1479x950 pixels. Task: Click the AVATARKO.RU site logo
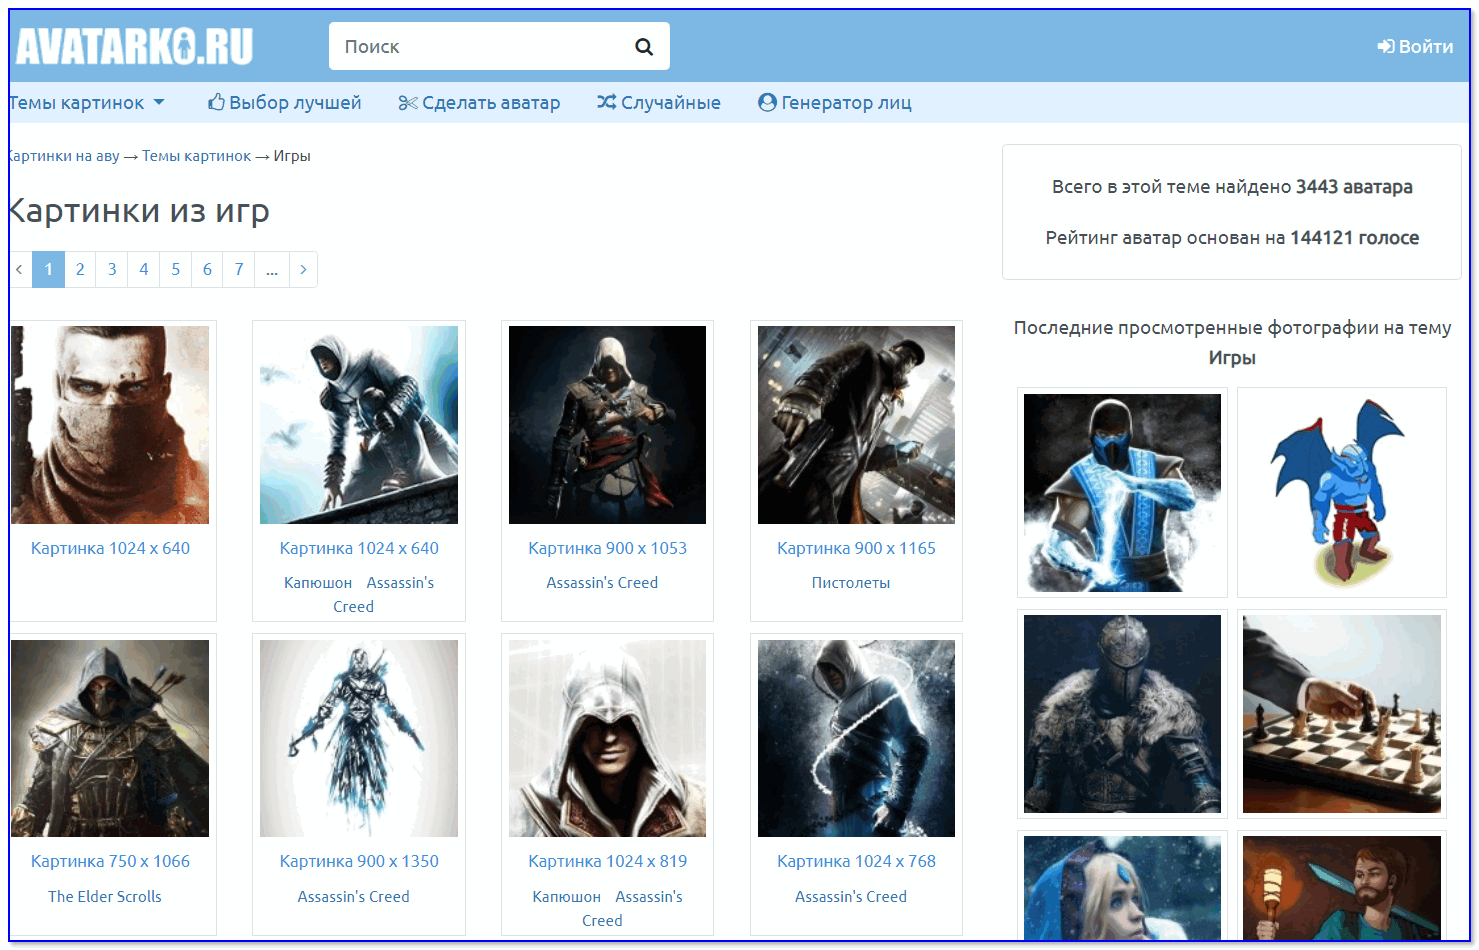click(x=134, y=46)
